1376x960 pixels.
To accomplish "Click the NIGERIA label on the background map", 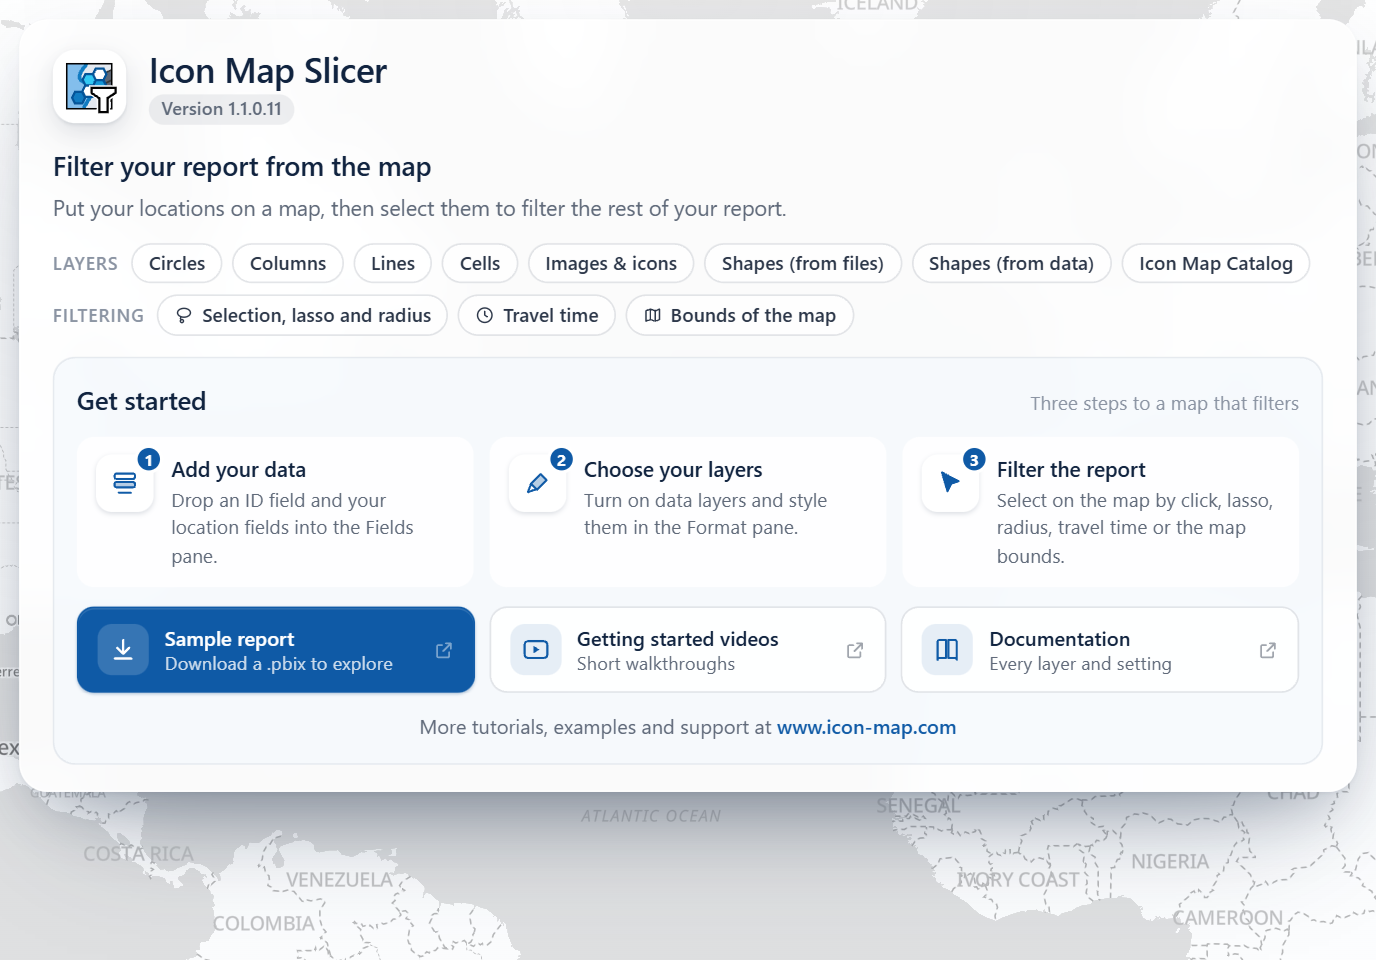I will (1170, 861).
